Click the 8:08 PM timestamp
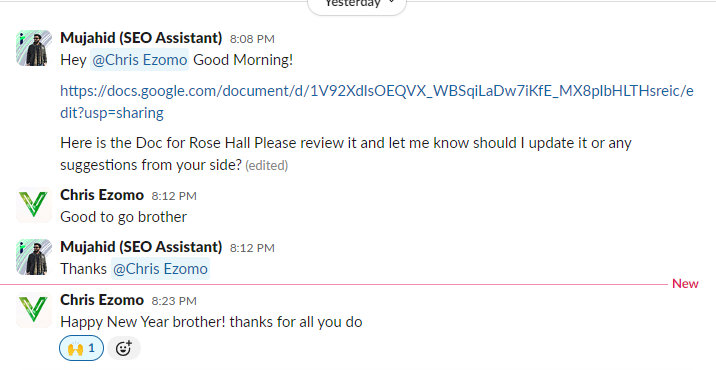Viewport: 716px width, 370px height. [x=252, y=39]
